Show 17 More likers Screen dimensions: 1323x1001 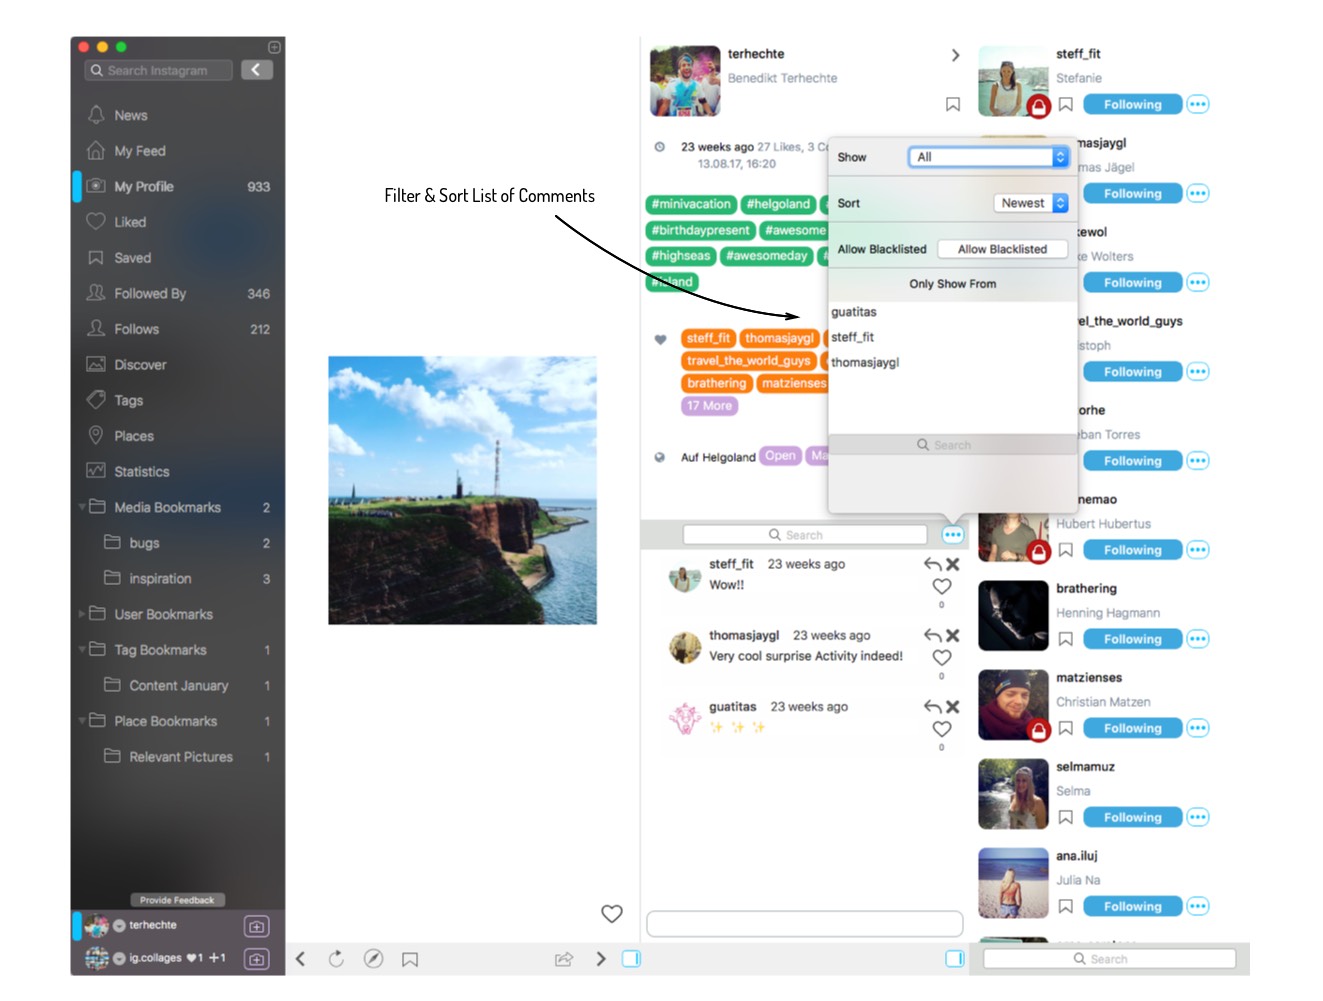coord(710,406)
